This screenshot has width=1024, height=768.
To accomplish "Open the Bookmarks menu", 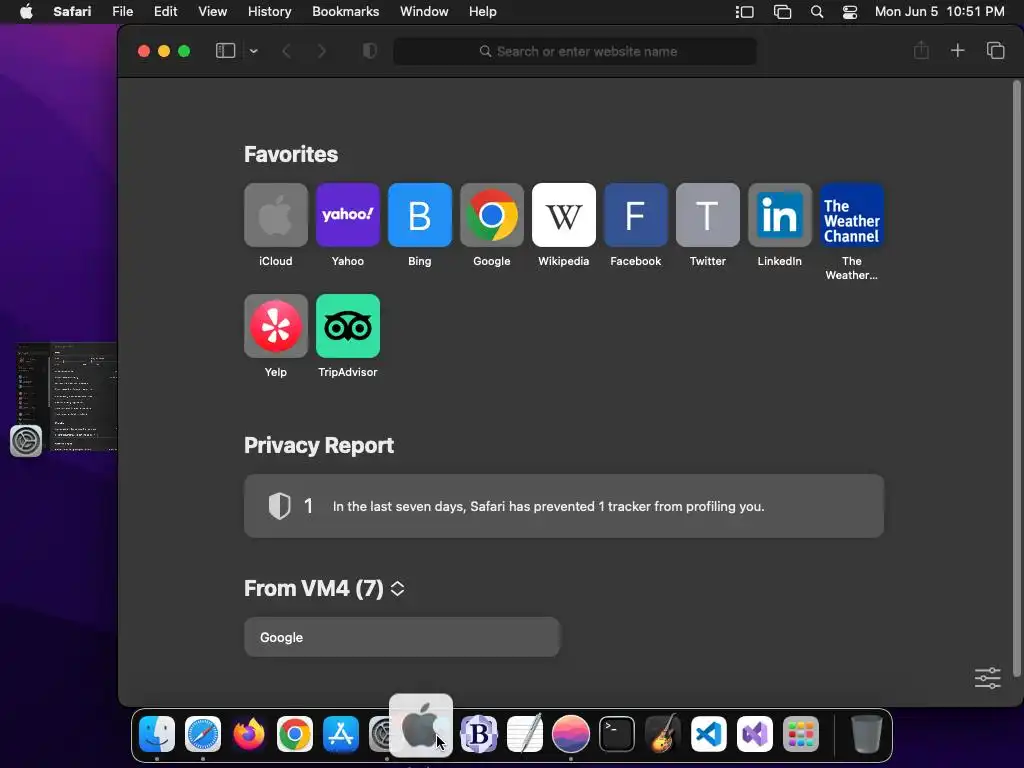I will coord(345,12).
